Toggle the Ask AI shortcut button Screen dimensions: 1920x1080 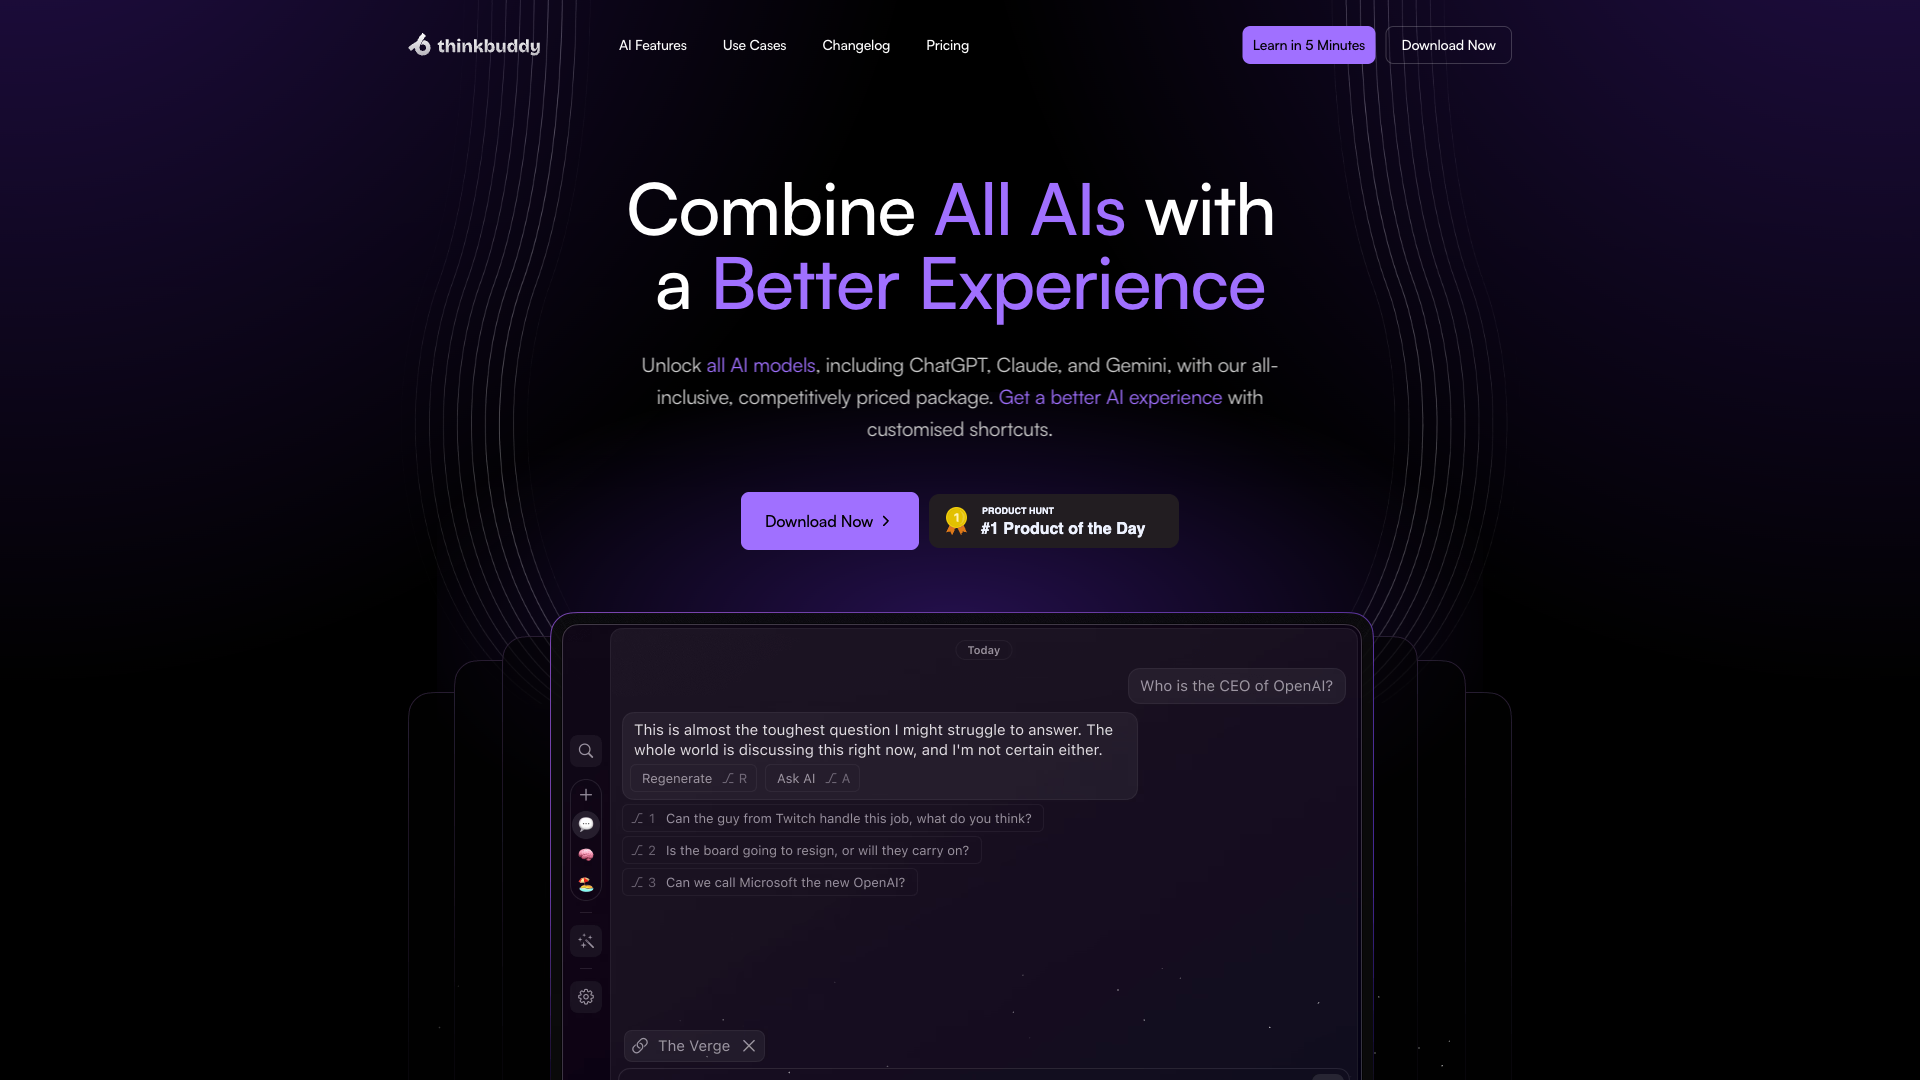click(x=812, y=778)
